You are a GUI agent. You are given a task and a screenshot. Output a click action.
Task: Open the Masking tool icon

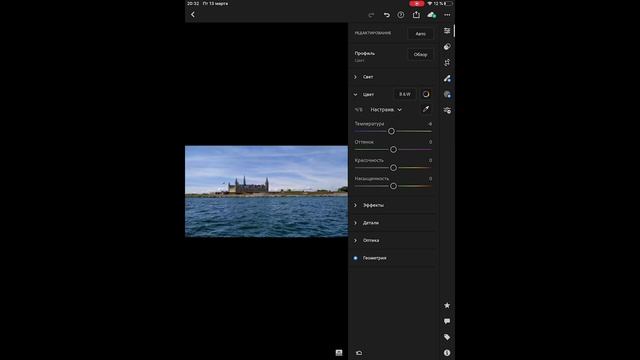tap(447, 94)
